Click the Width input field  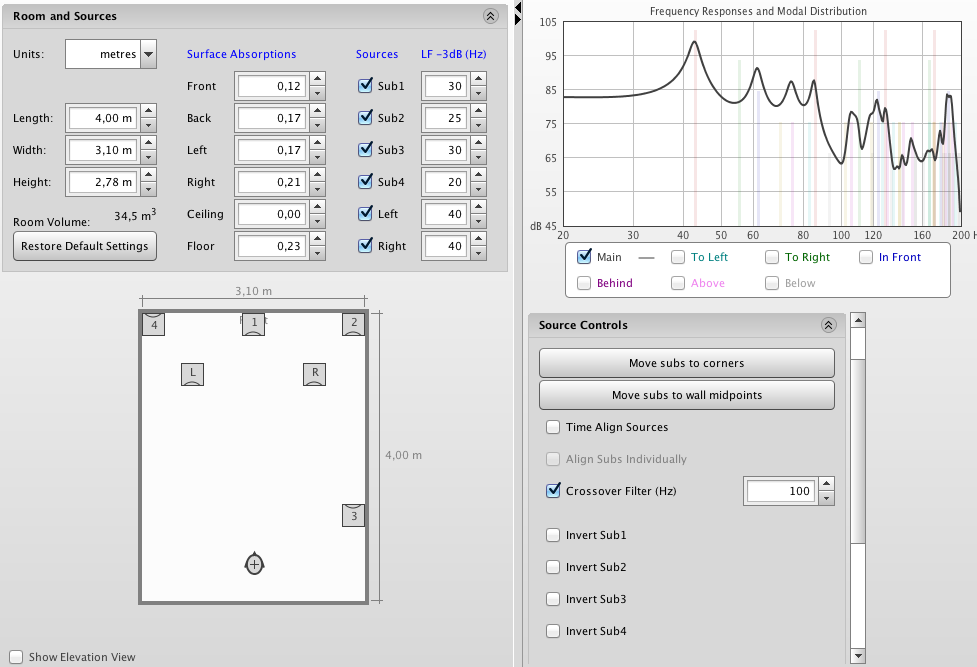[103, 150]
